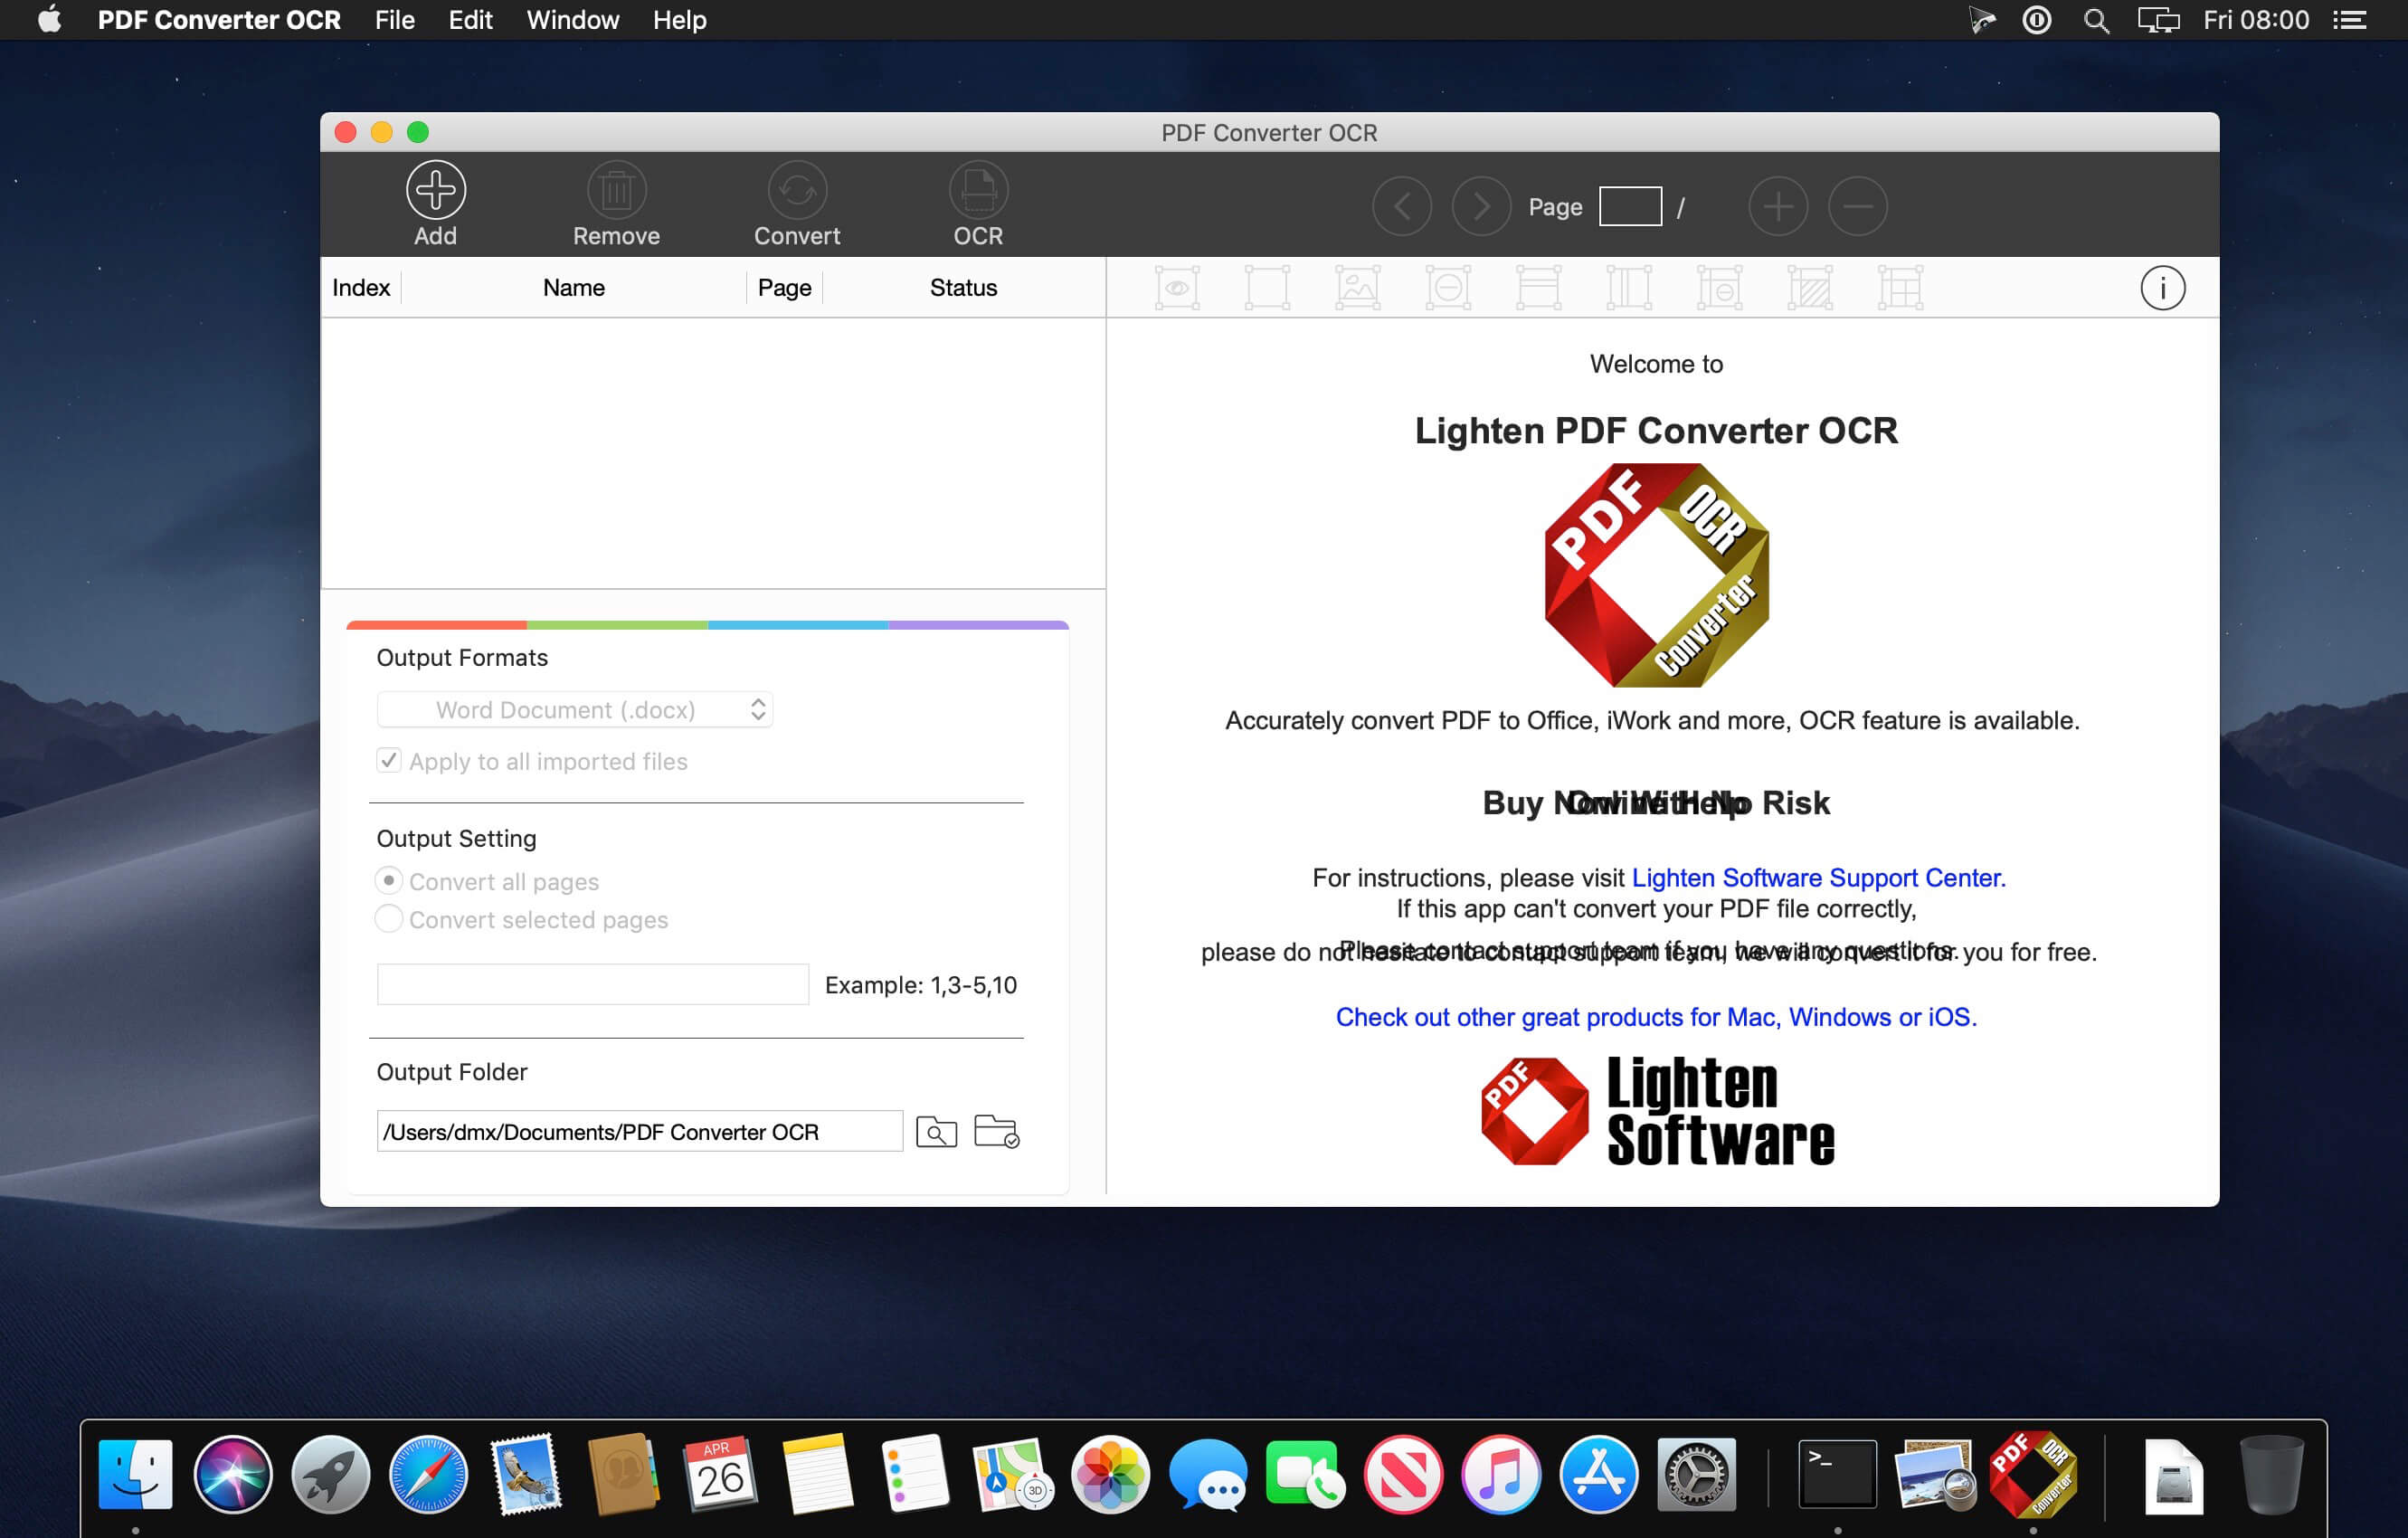
Task: Select Convert selected pages option
Action: tap(389, 919)
